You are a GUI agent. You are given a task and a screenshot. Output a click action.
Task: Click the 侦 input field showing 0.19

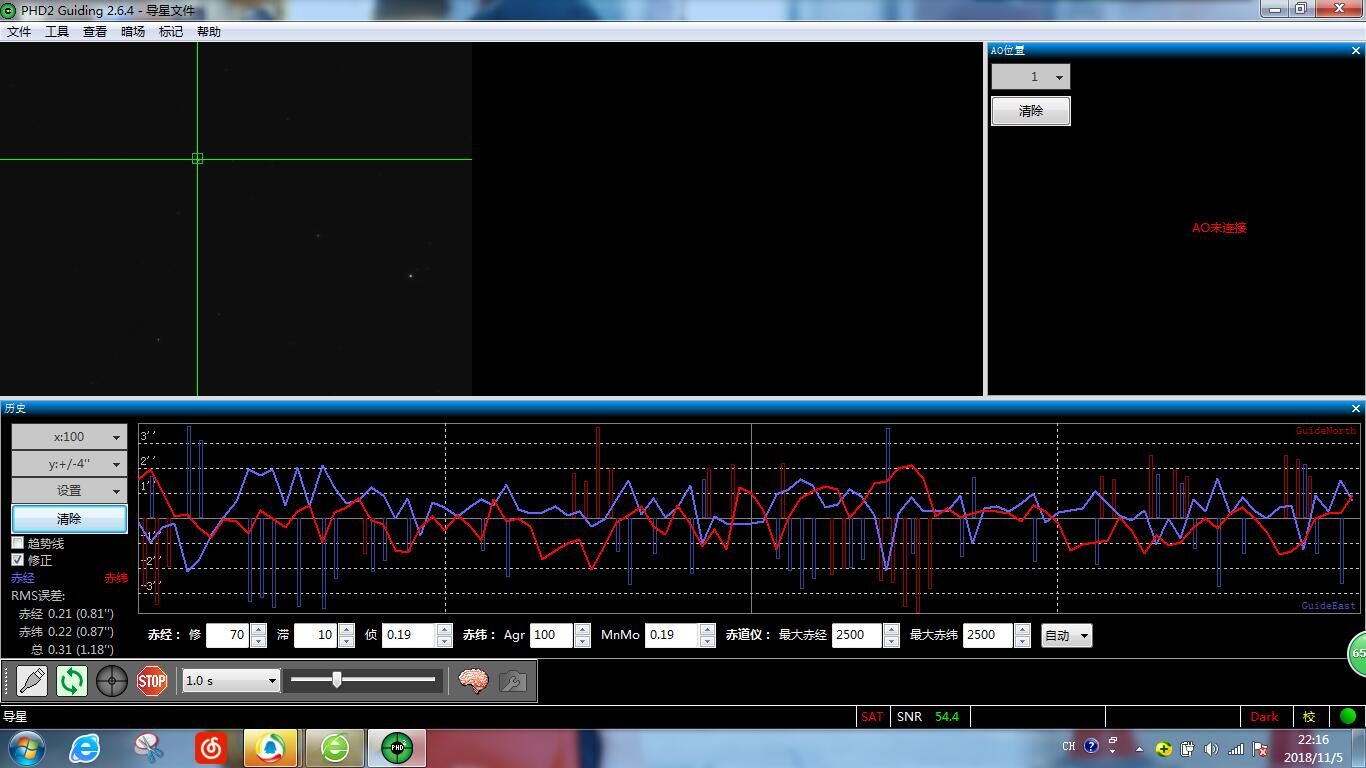click(x=410, y=635)
